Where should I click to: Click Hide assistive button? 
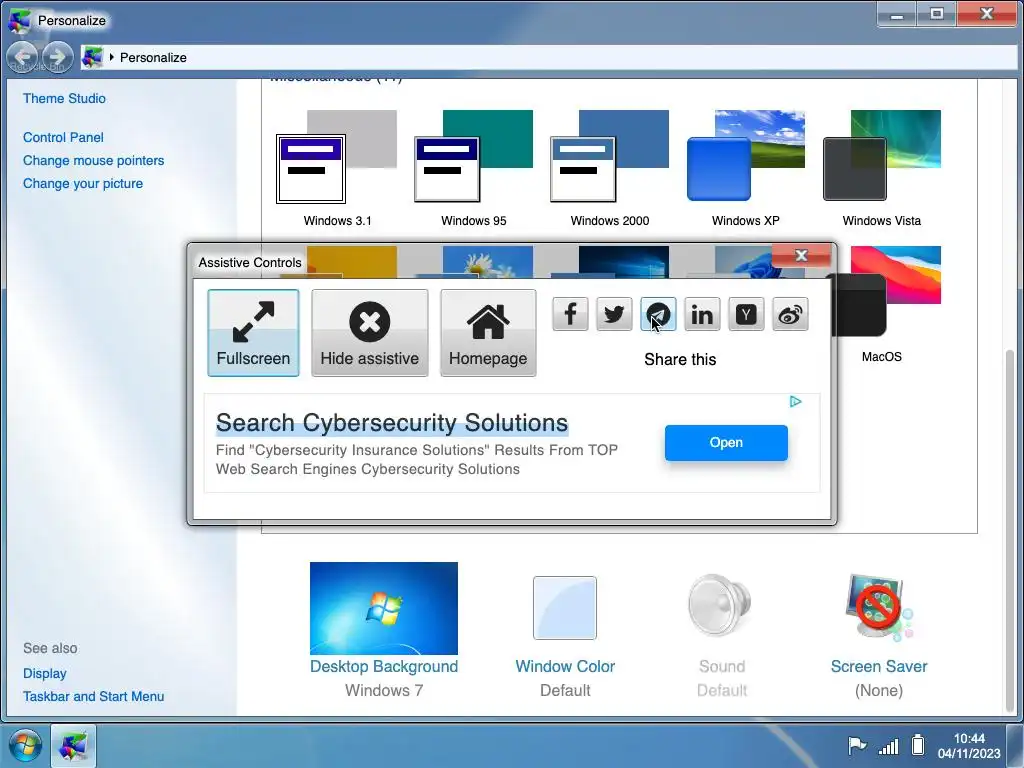370,333
